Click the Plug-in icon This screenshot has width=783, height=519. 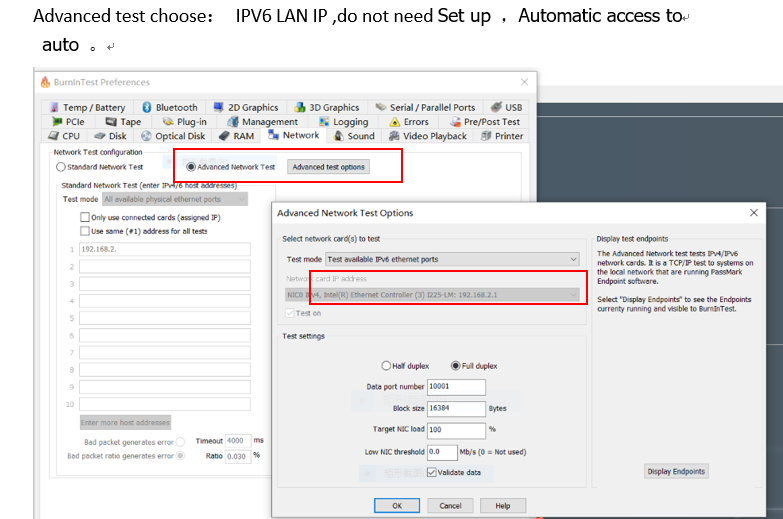[168, 121]
